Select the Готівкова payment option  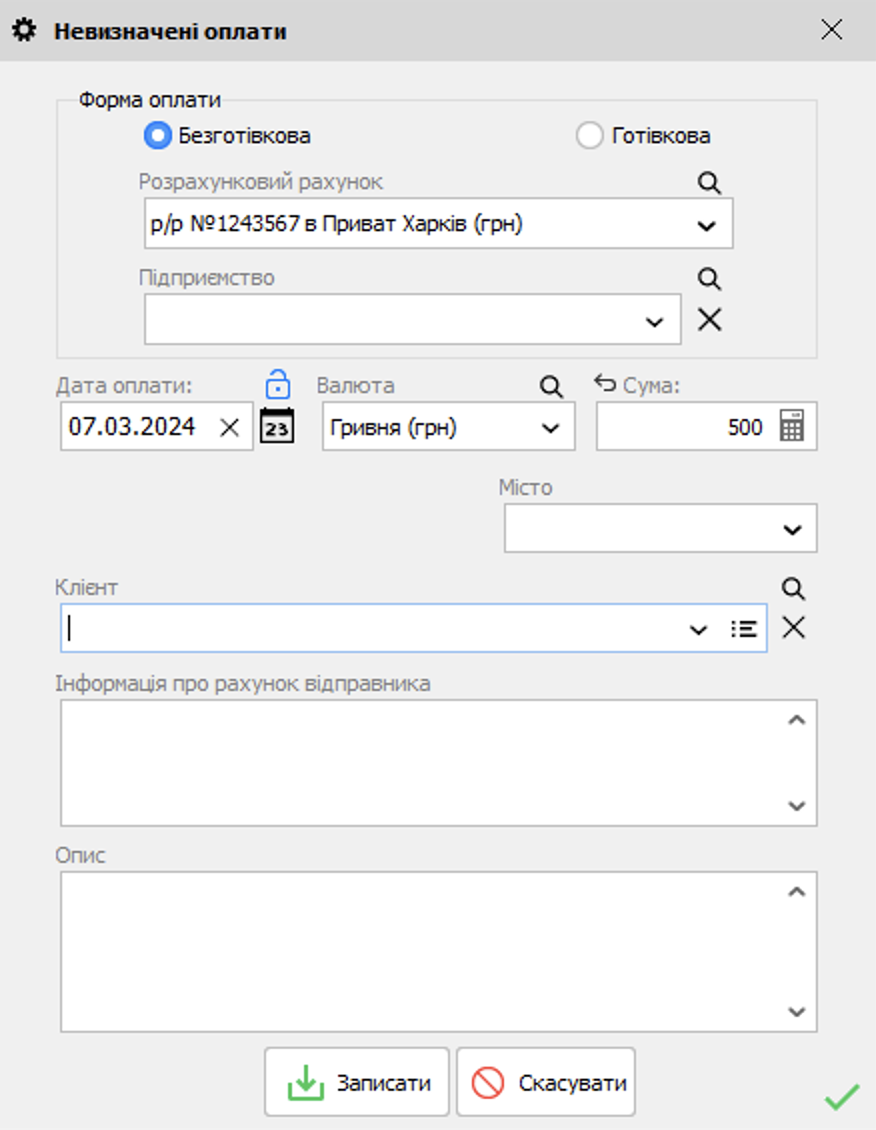coord(589,135)
